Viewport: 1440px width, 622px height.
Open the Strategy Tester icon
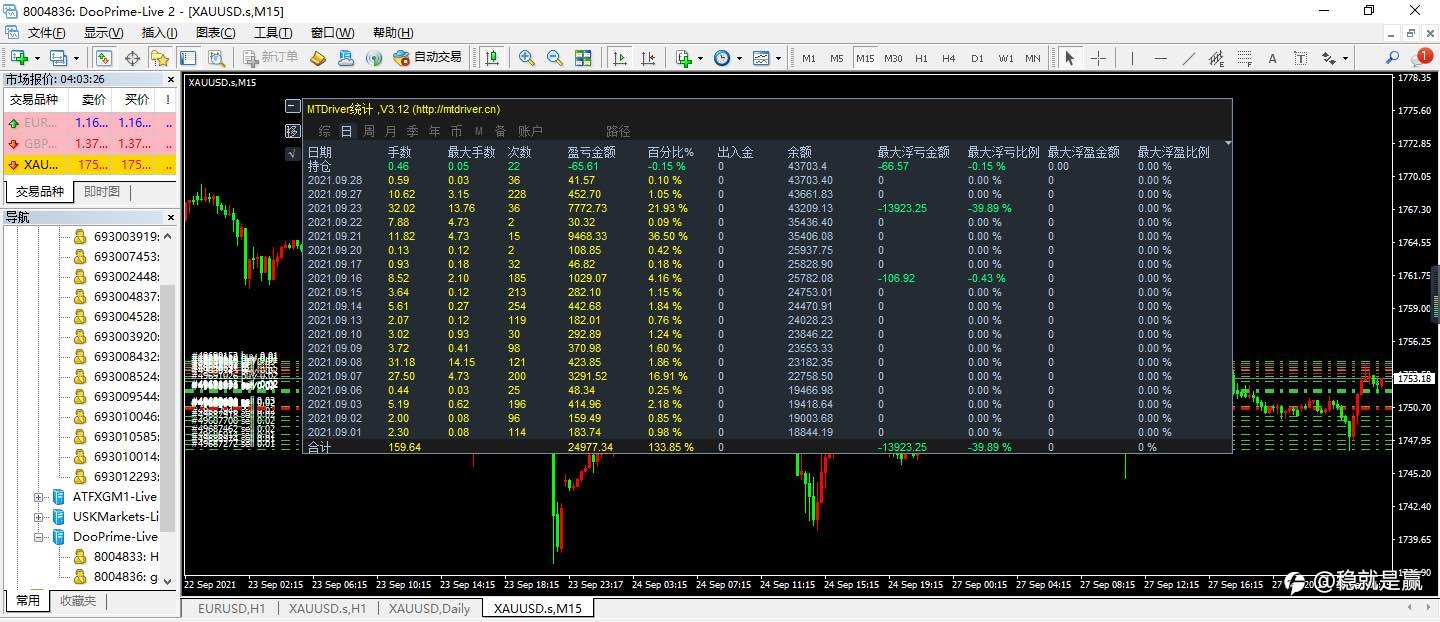[216, 58]
